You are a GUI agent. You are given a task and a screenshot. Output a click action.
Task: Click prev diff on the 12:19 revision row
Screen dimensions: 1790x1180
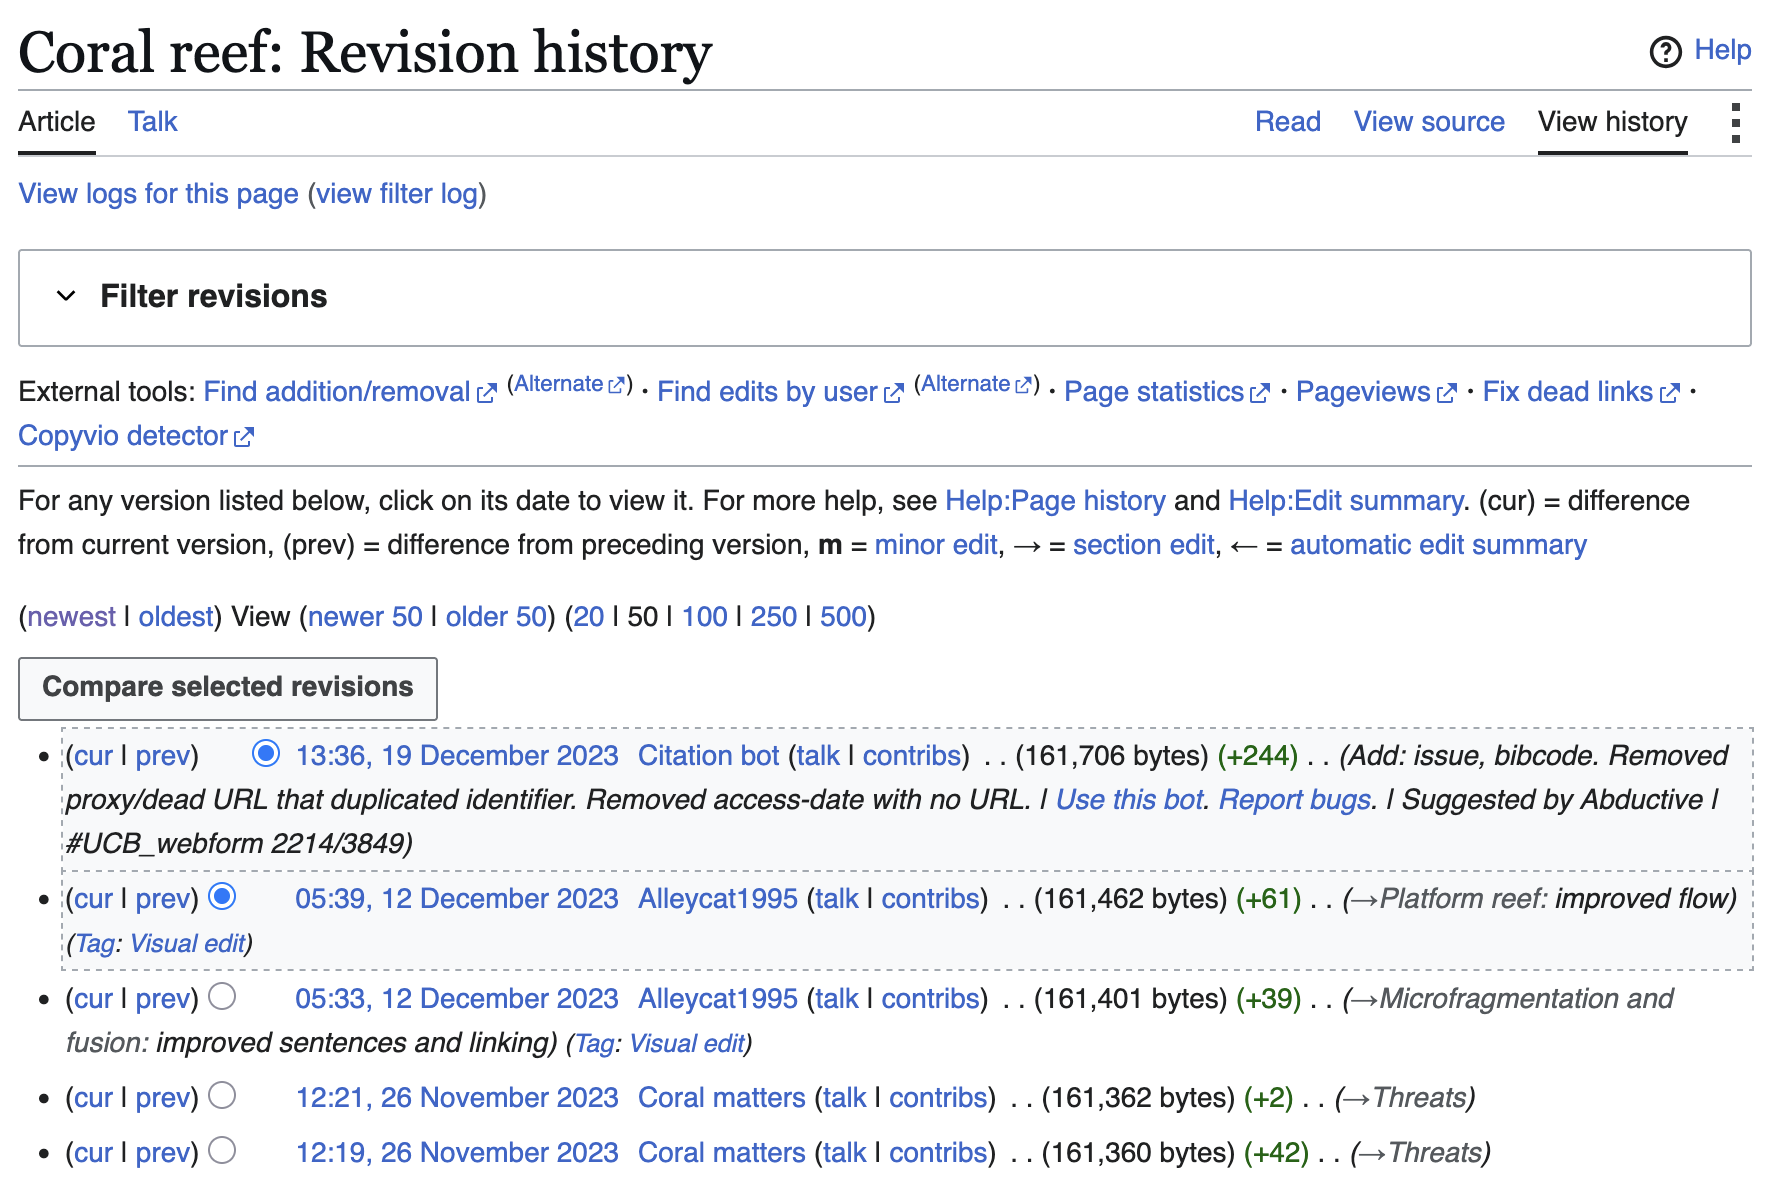pyautogui.click(x=163, y=1153)
